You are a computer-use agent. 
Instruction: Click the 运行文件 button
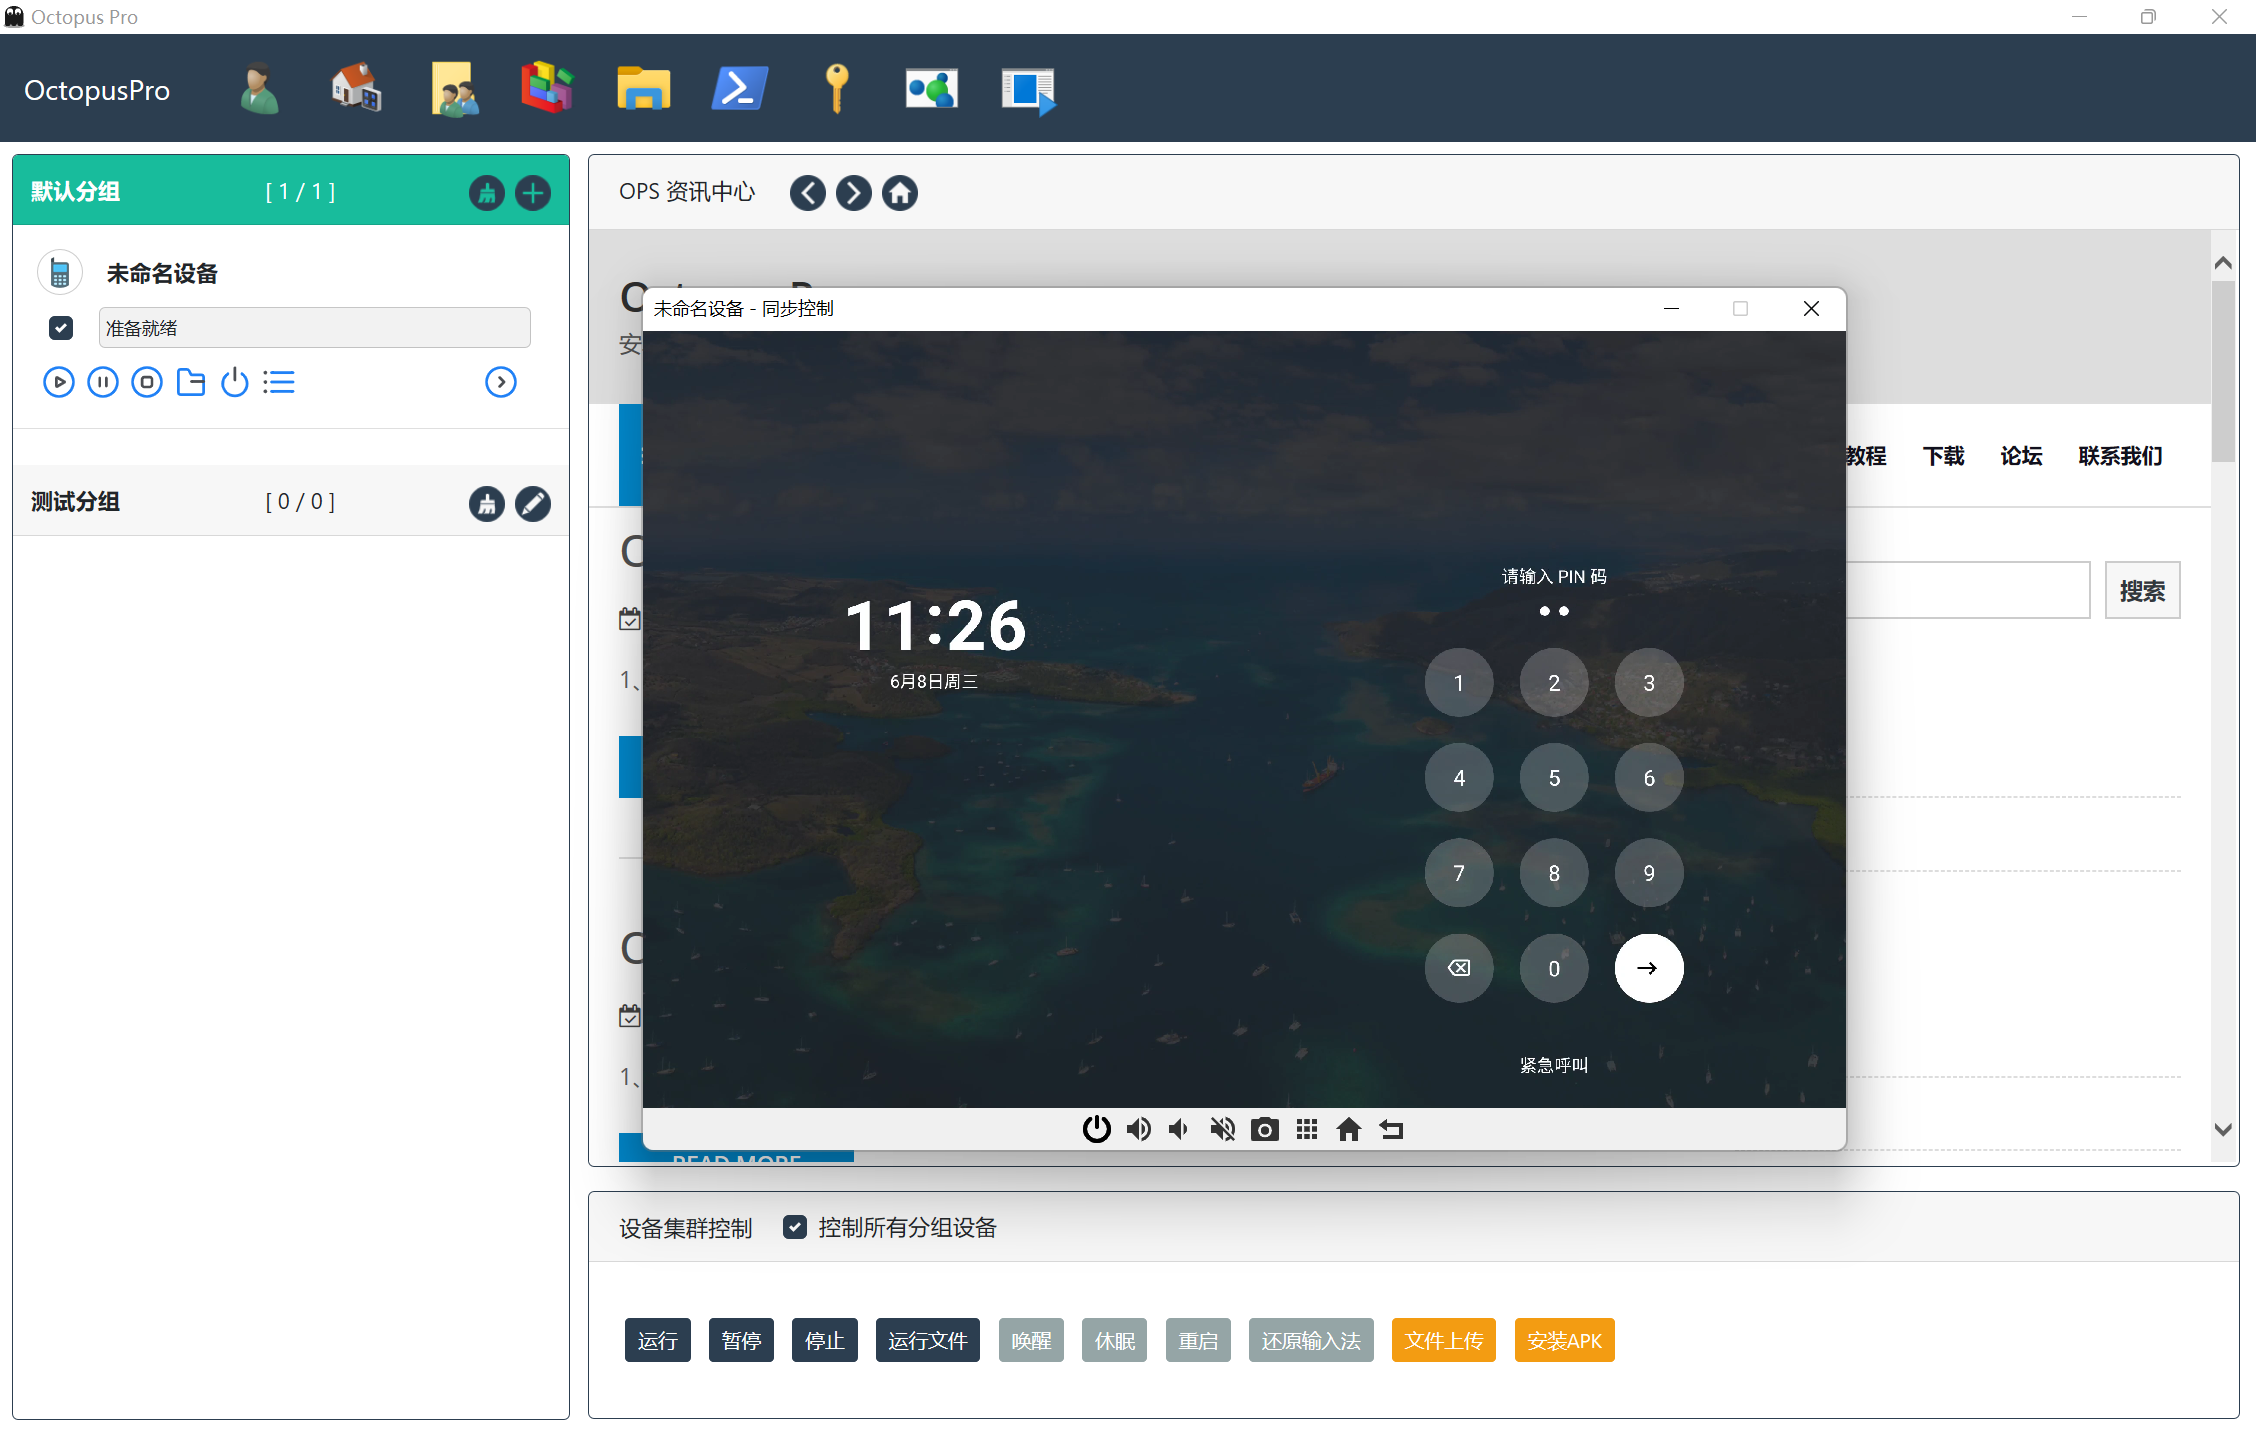pos(927,1340)
